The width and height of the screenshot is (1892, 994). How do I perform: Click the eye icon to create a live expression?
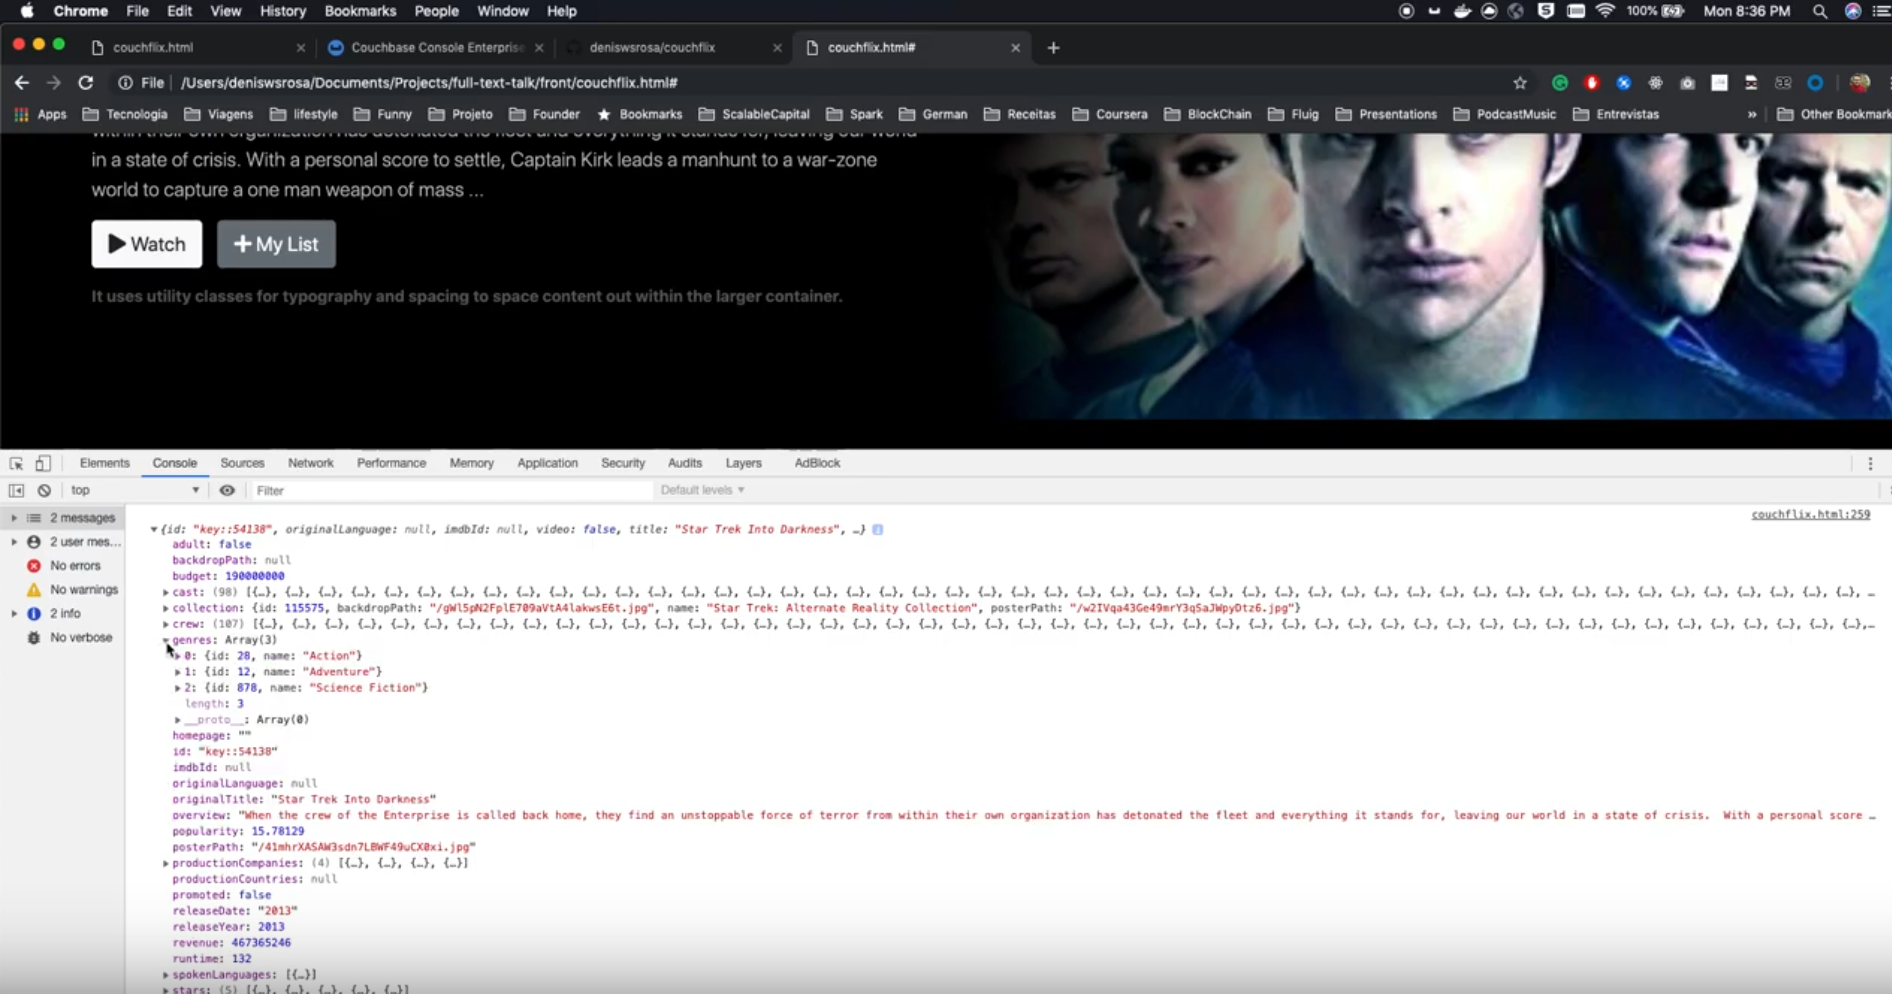click(x=227, y=490)
